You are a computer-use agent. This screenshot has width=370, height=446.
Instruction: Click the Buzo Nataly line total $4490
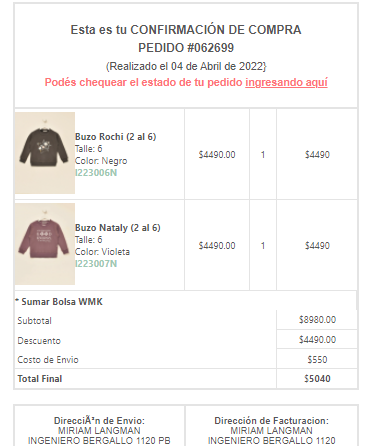pos(317,246)
